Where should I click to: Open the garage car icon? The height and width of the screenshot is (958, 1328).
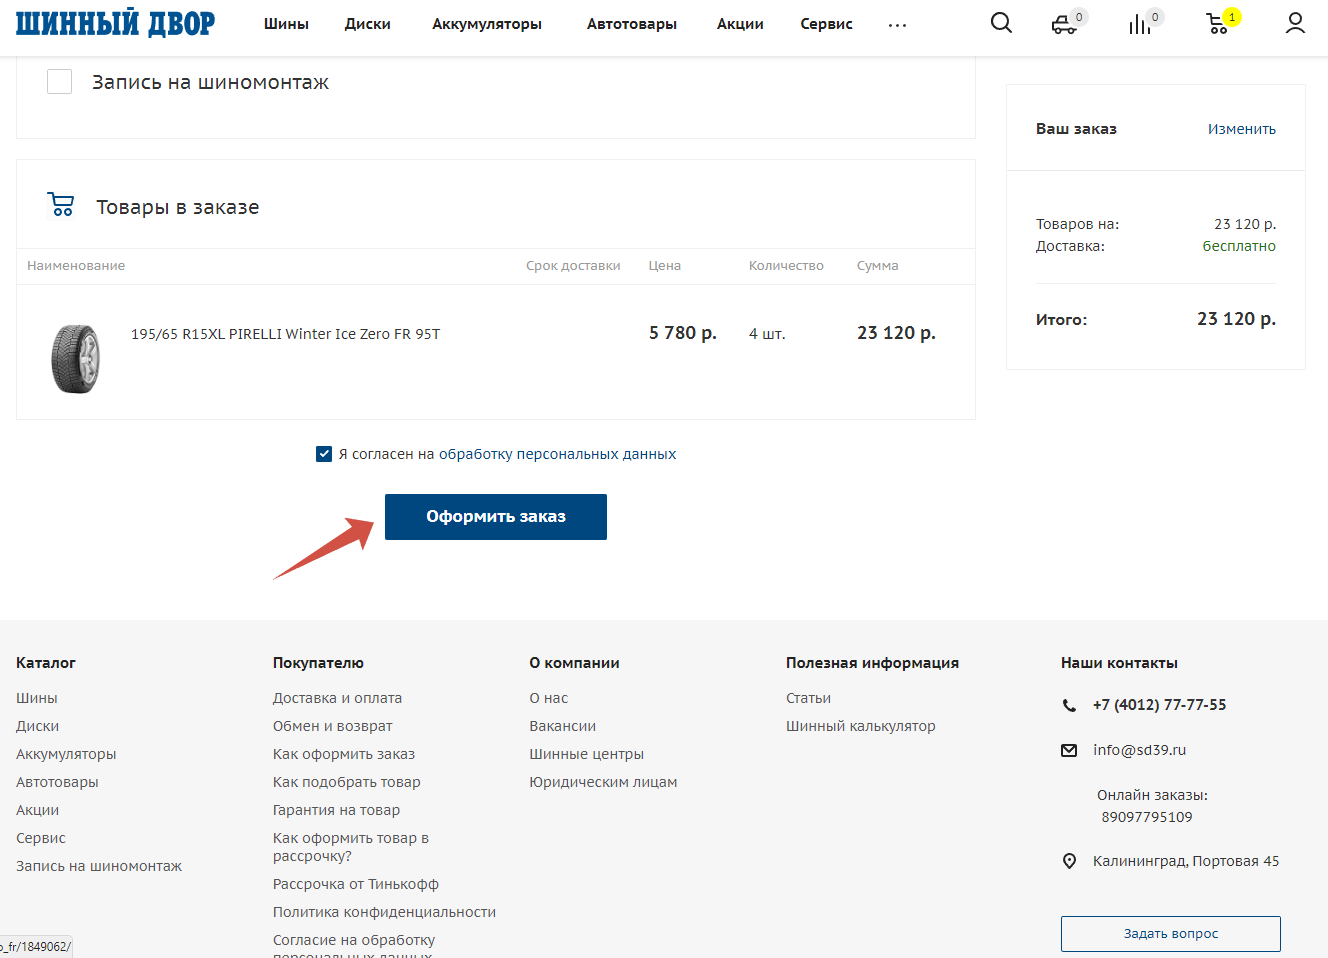pos(1065,24)
